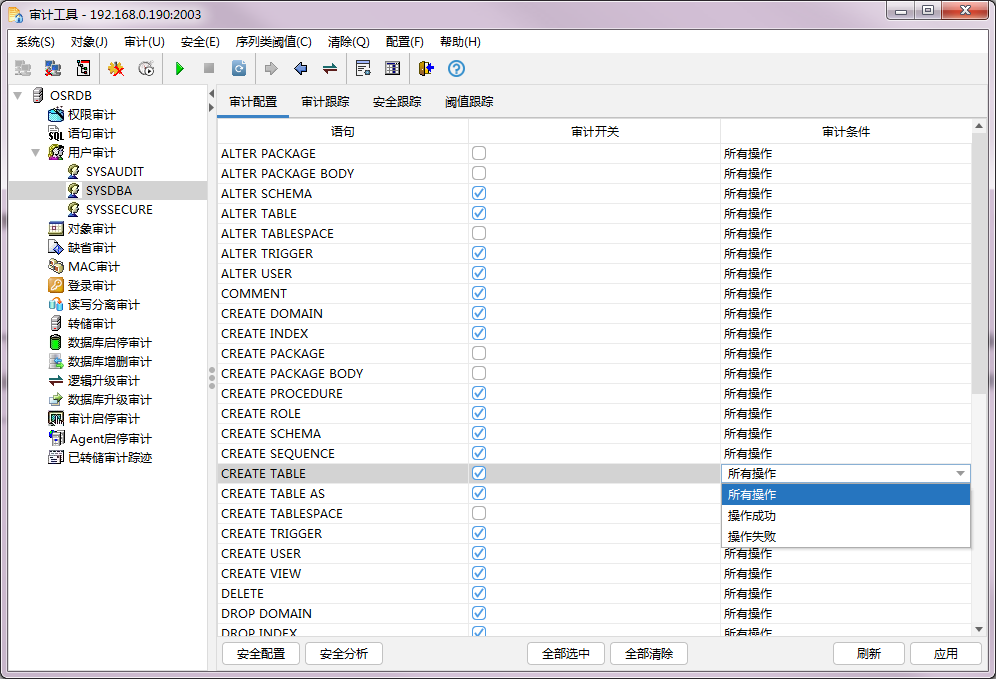The height and width of the screenshot is (679, 996).
Task: Enable the audit switch for ALTER PACKAGE
Action: pos(478,153)
